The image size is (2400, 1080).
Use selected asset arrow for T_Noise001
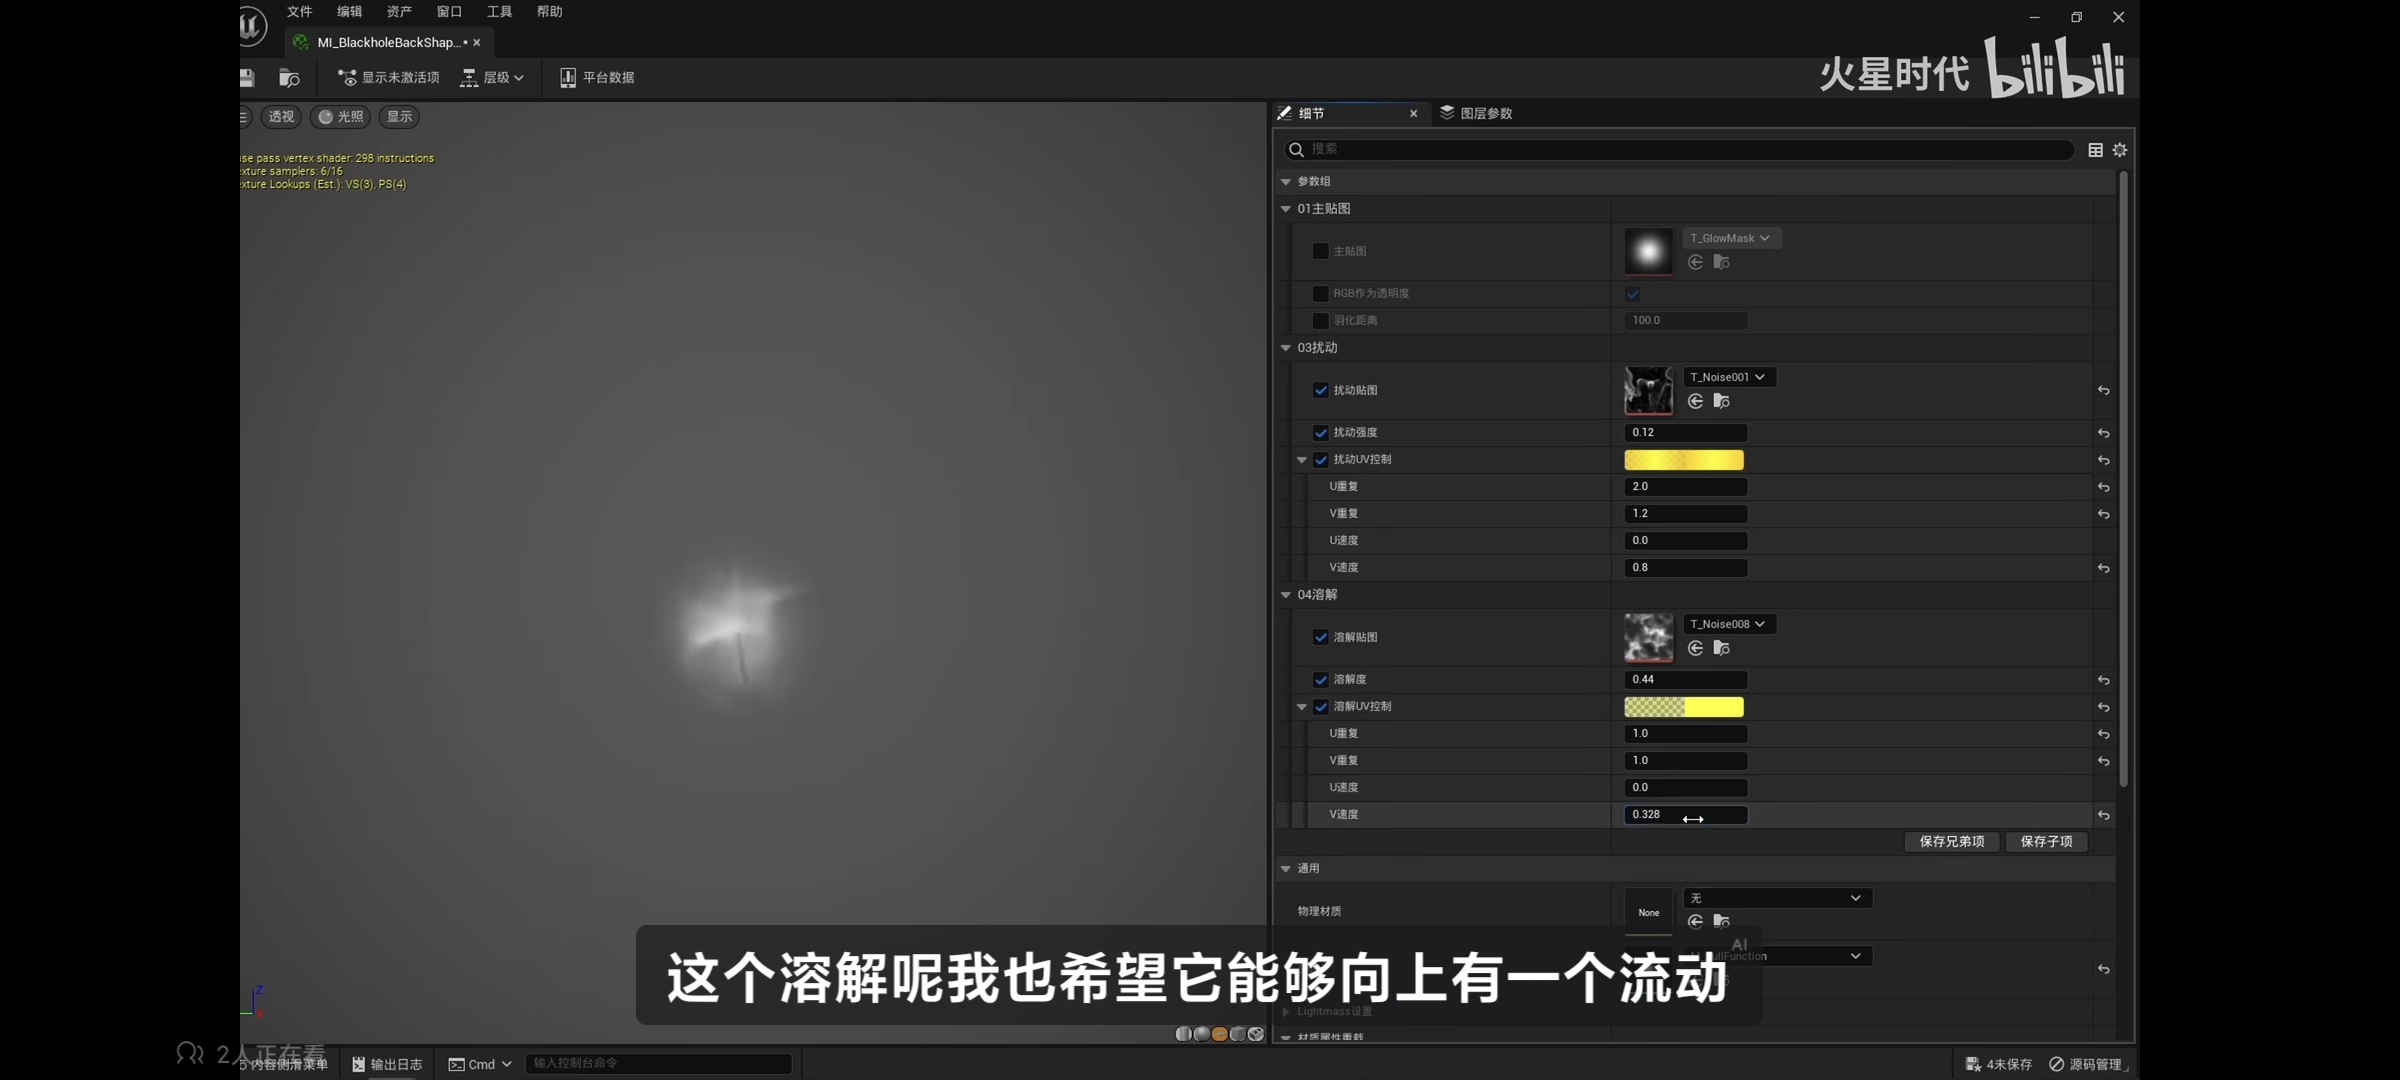1695,401
